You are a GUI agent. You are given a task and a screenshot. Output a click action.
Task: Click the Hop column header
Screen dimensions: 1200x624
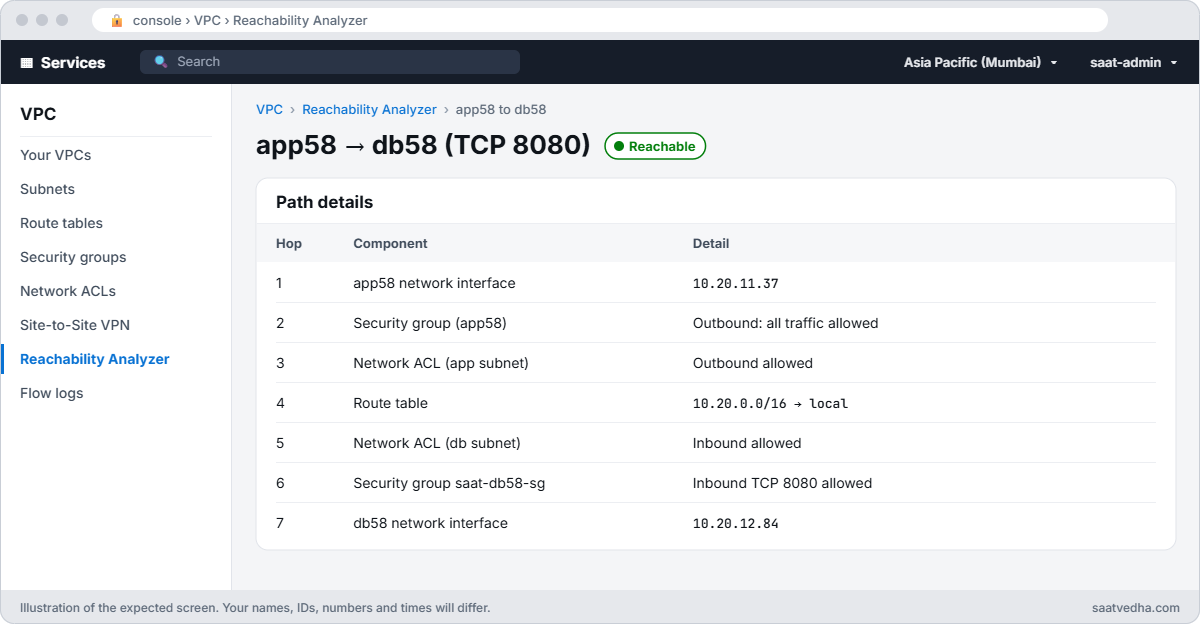(289, 243)
